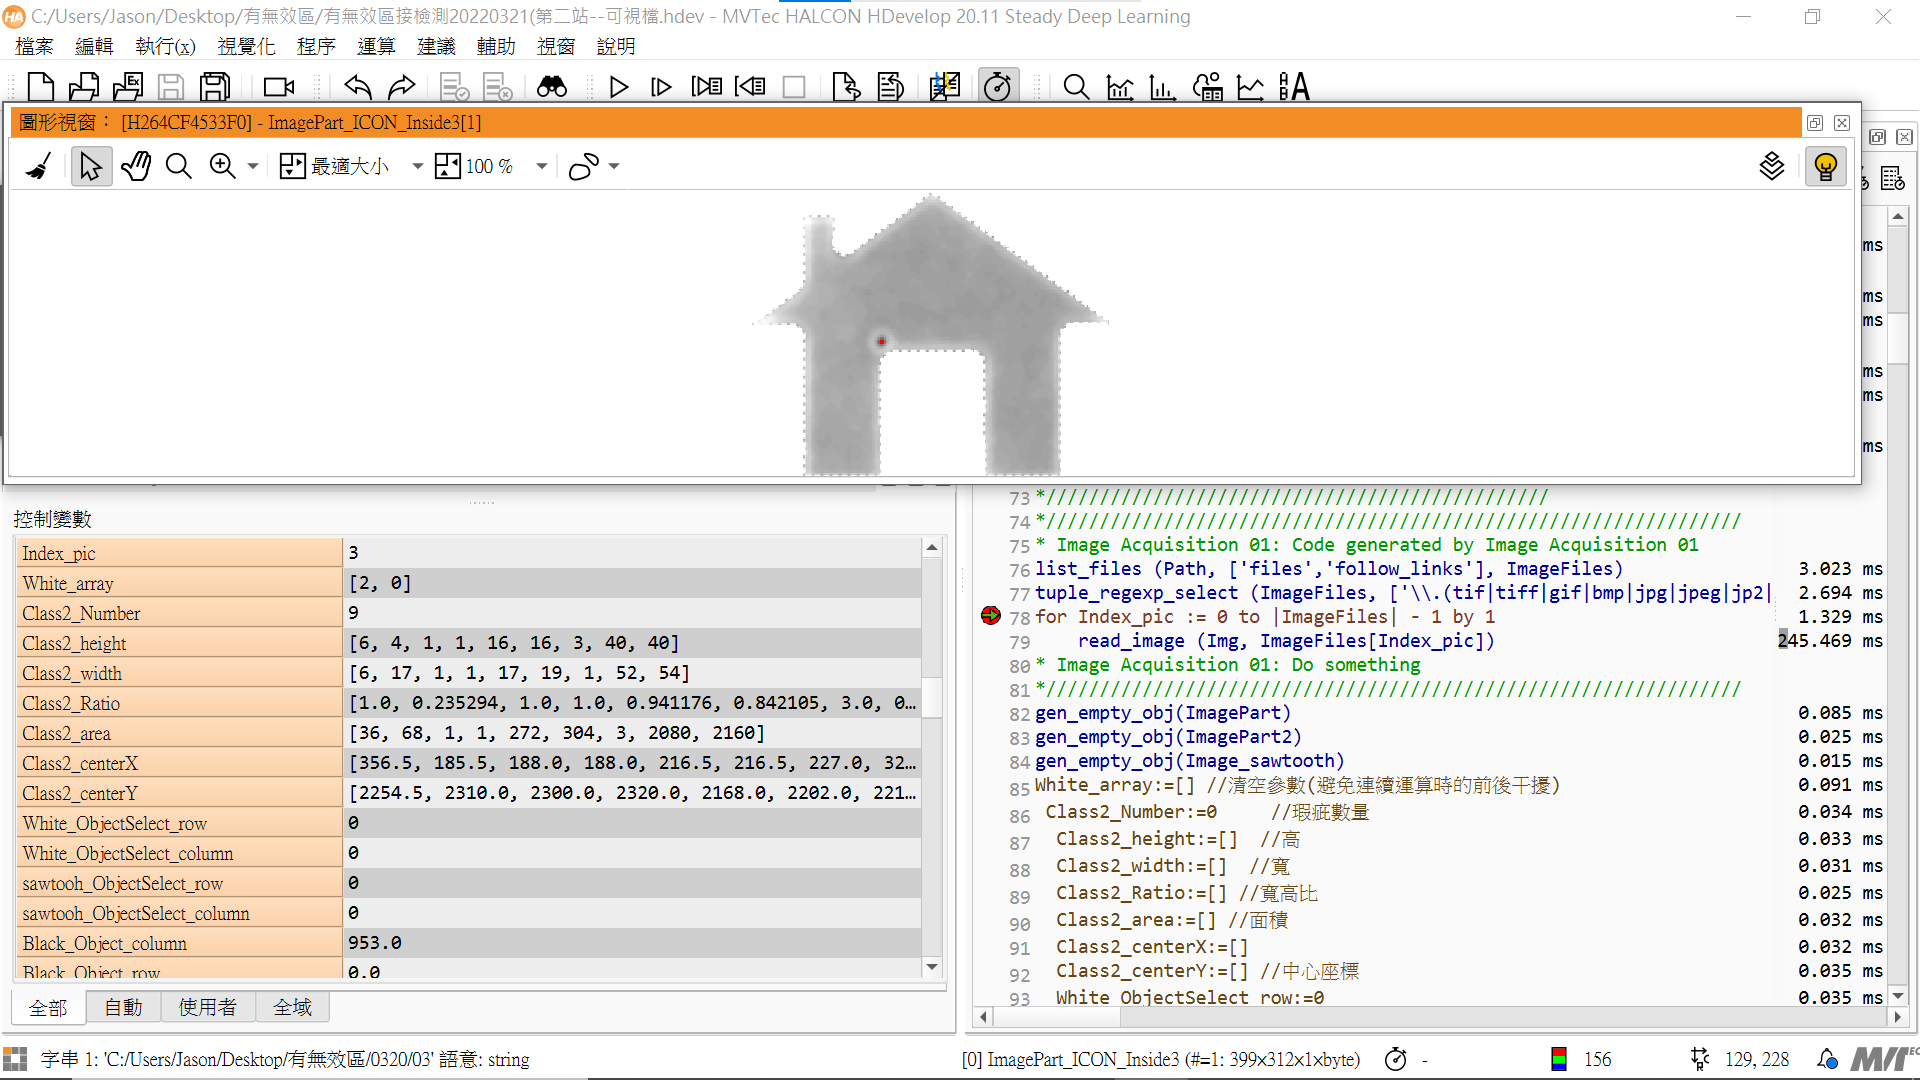Image resolution: width=1920 pixels, height=1080 pixels.
Task: Click the Undo arrow in the toolbar
Action: click(x=357, y=87)
